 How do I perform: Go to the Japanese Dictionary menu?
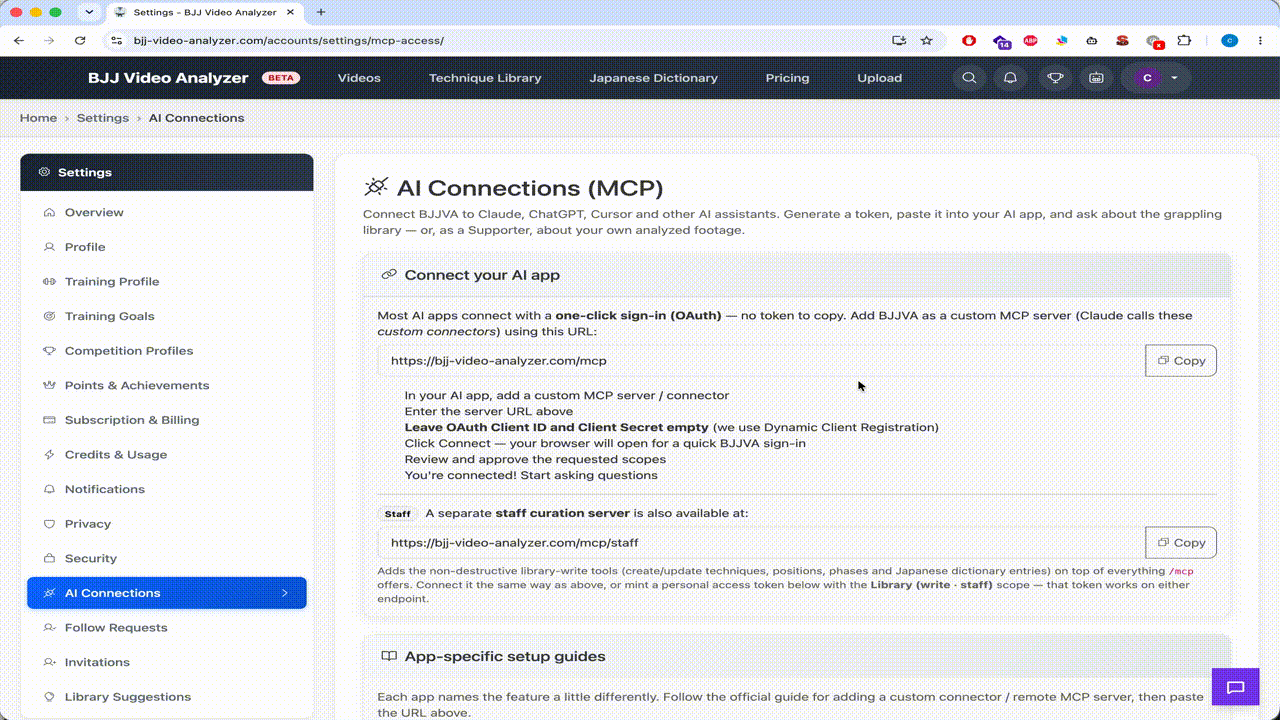coord(653,78)
